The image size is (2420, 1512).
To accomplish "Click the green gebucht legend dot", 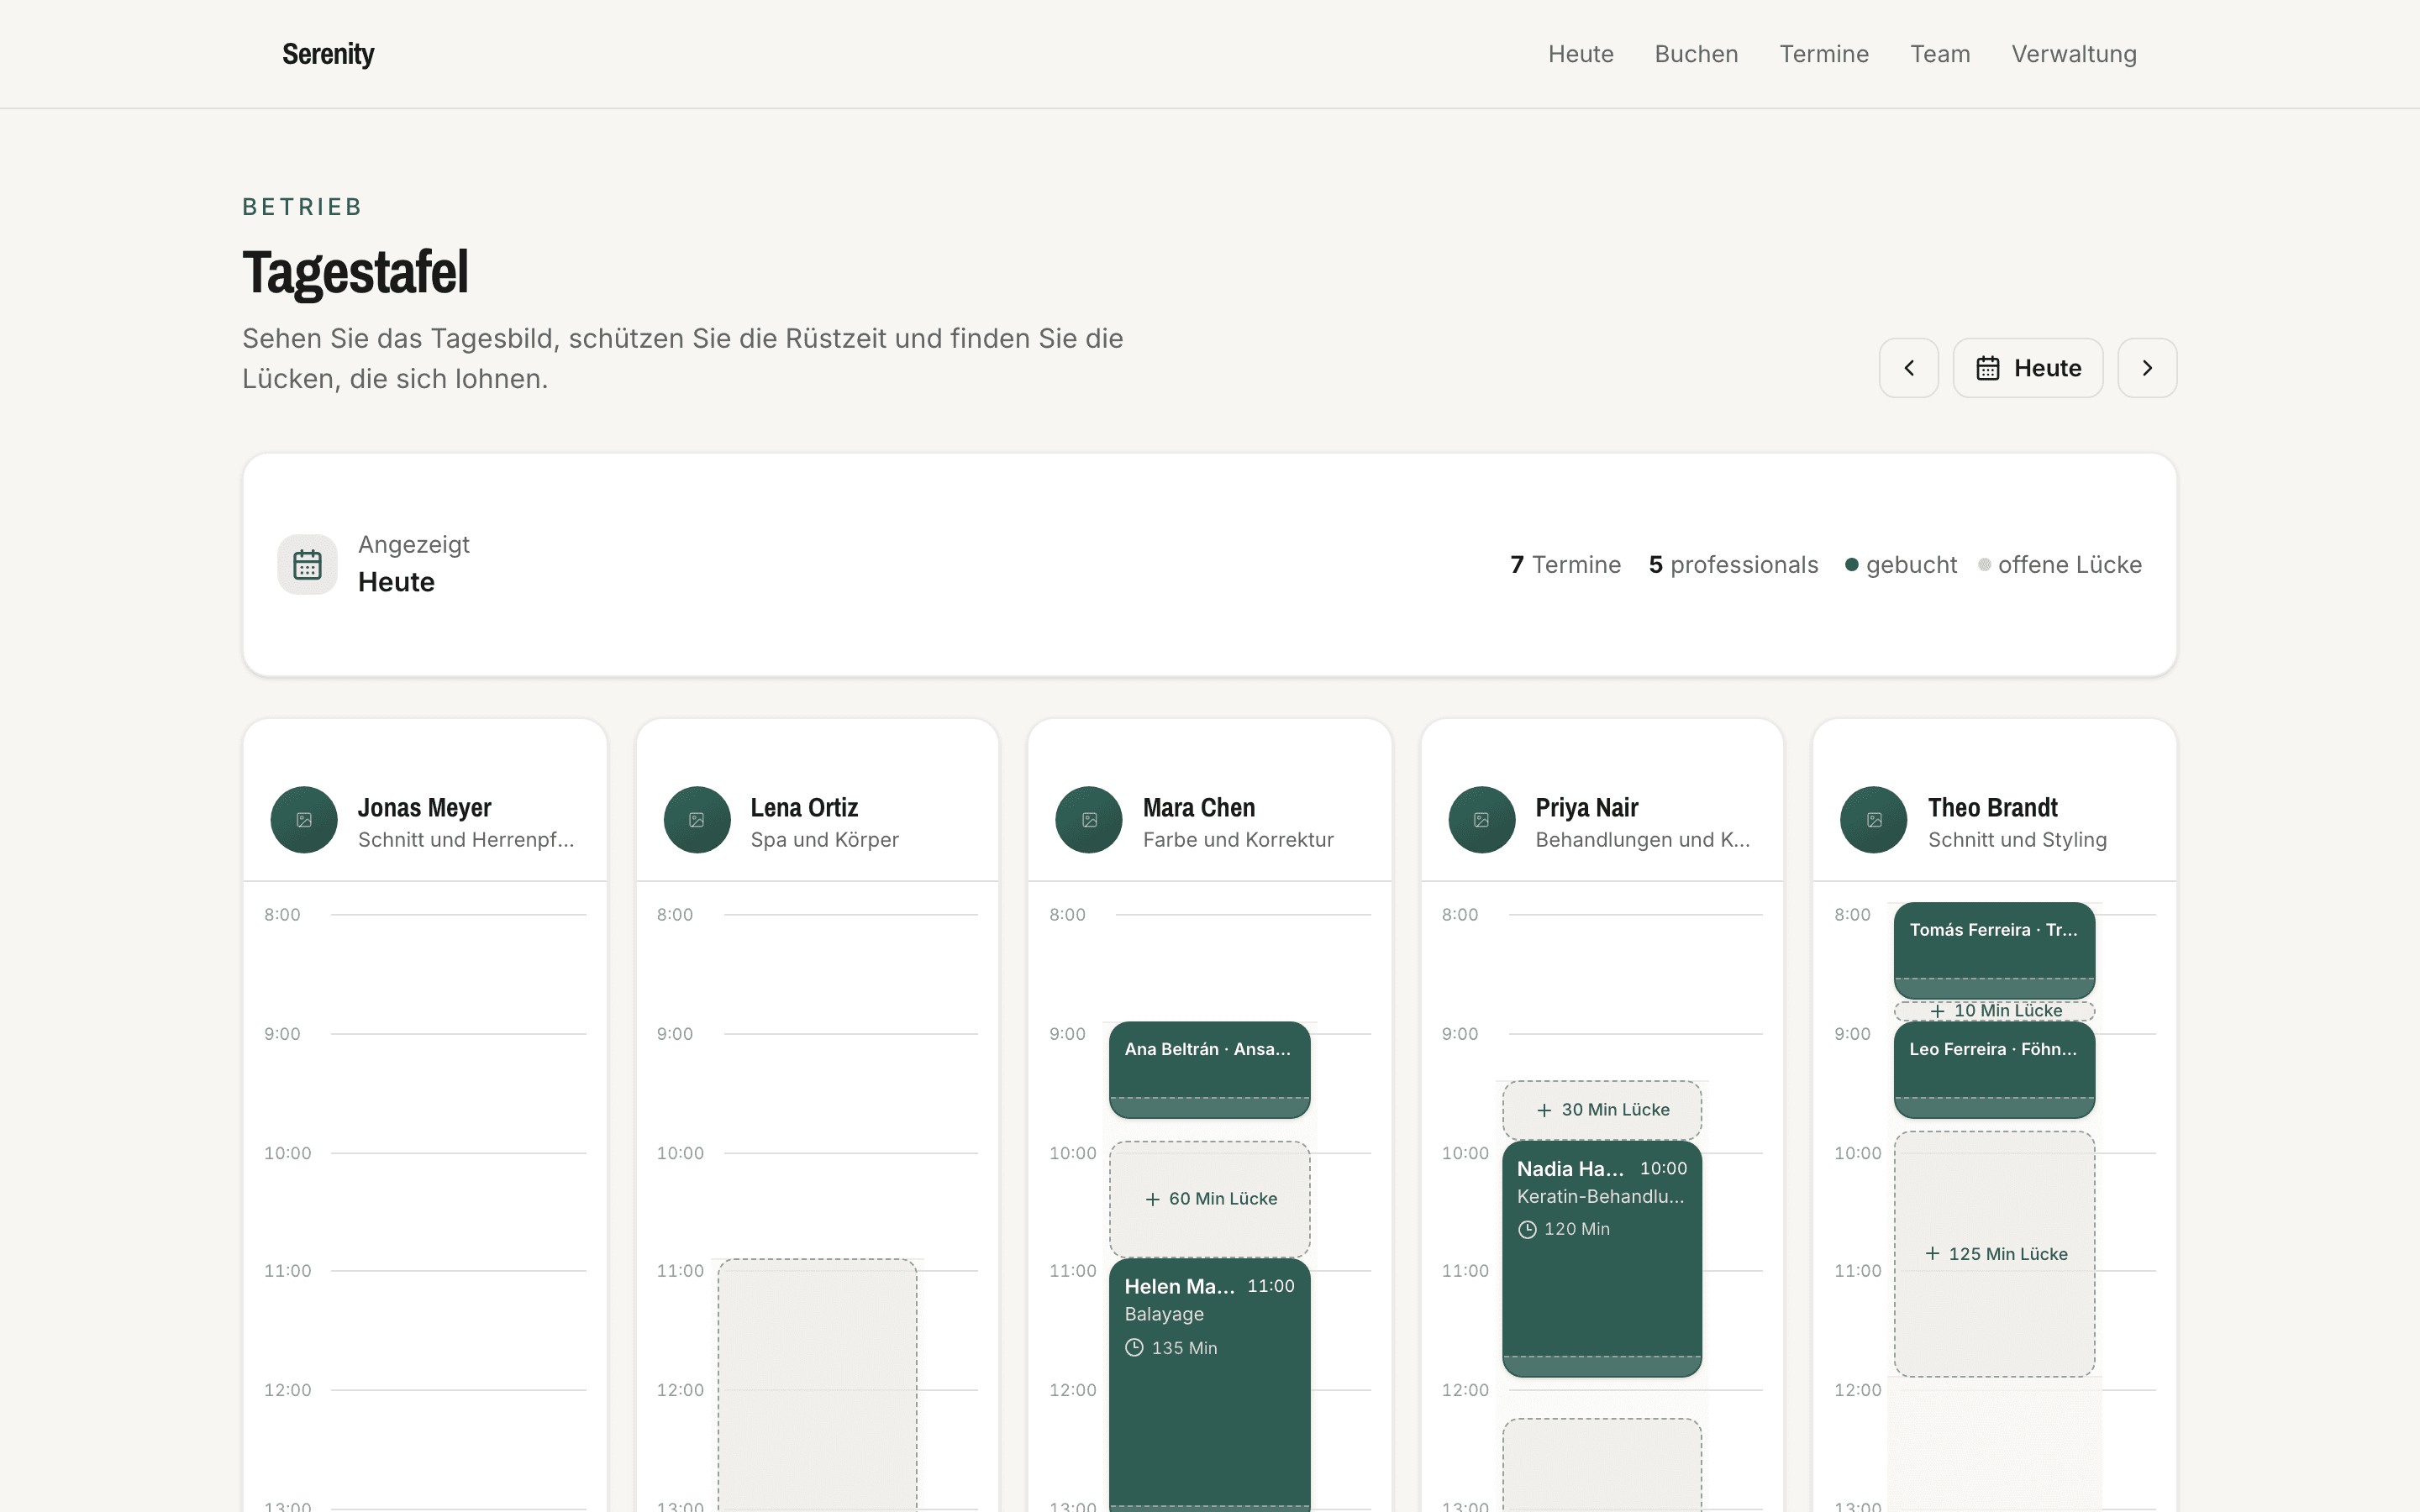I will [1852, 565].
